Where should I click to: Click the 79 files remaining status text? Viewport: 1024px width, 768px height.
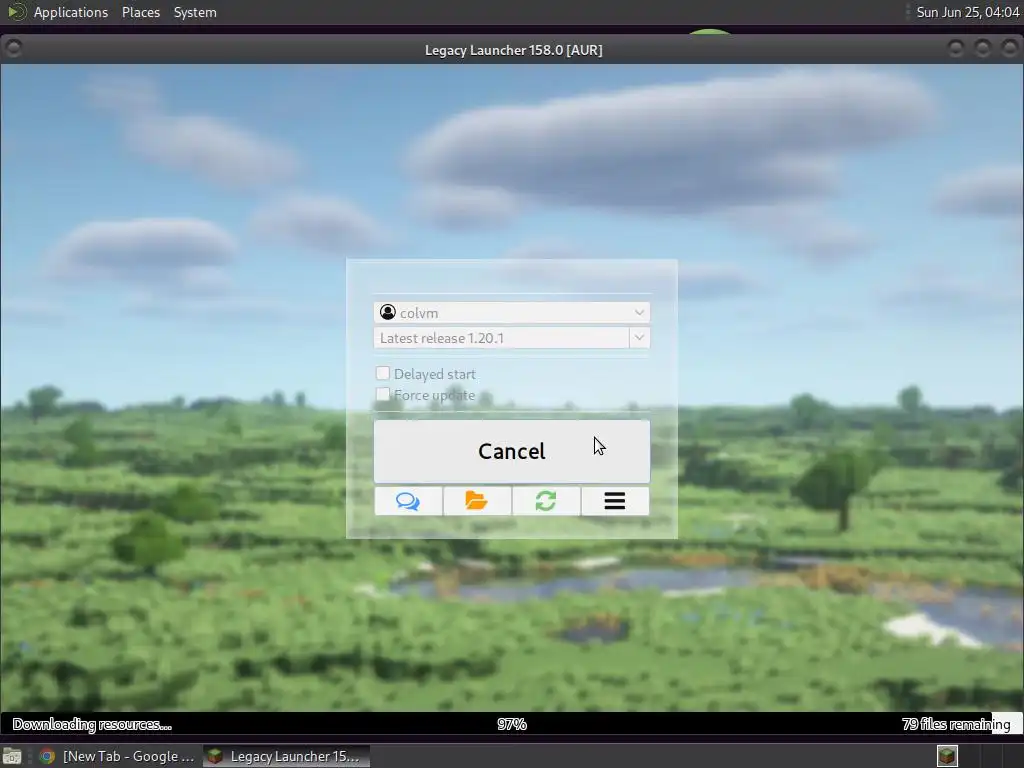coord(956,724)
